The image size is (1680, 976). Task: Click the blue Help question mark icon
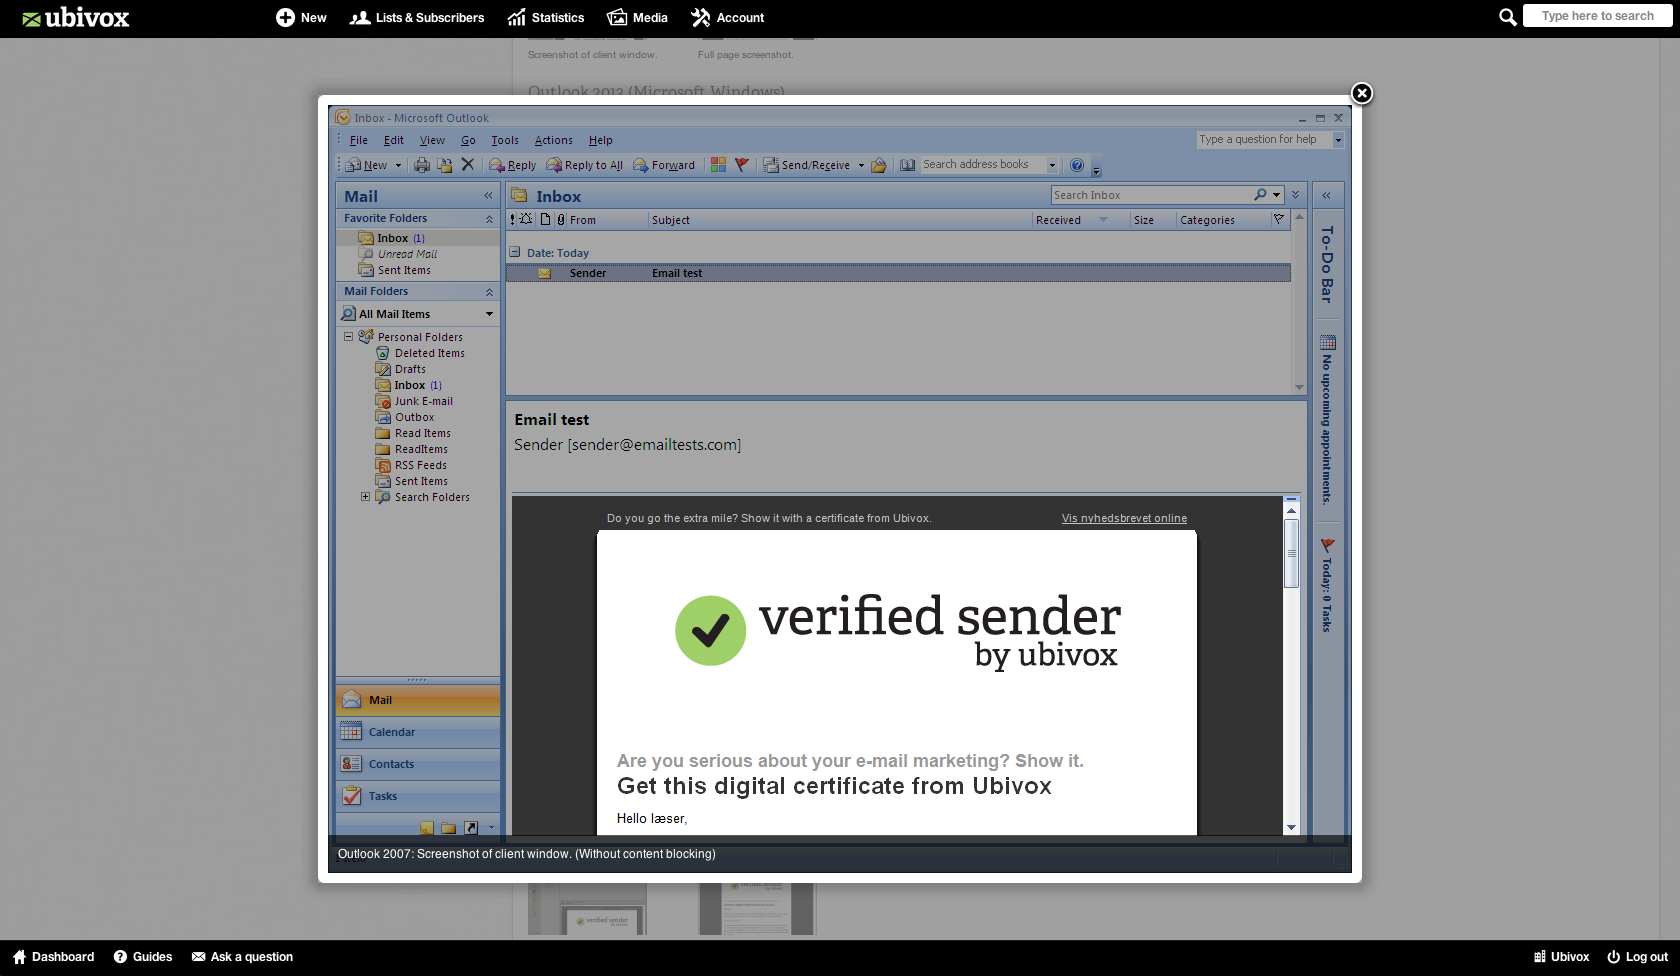click(1077, 165)
